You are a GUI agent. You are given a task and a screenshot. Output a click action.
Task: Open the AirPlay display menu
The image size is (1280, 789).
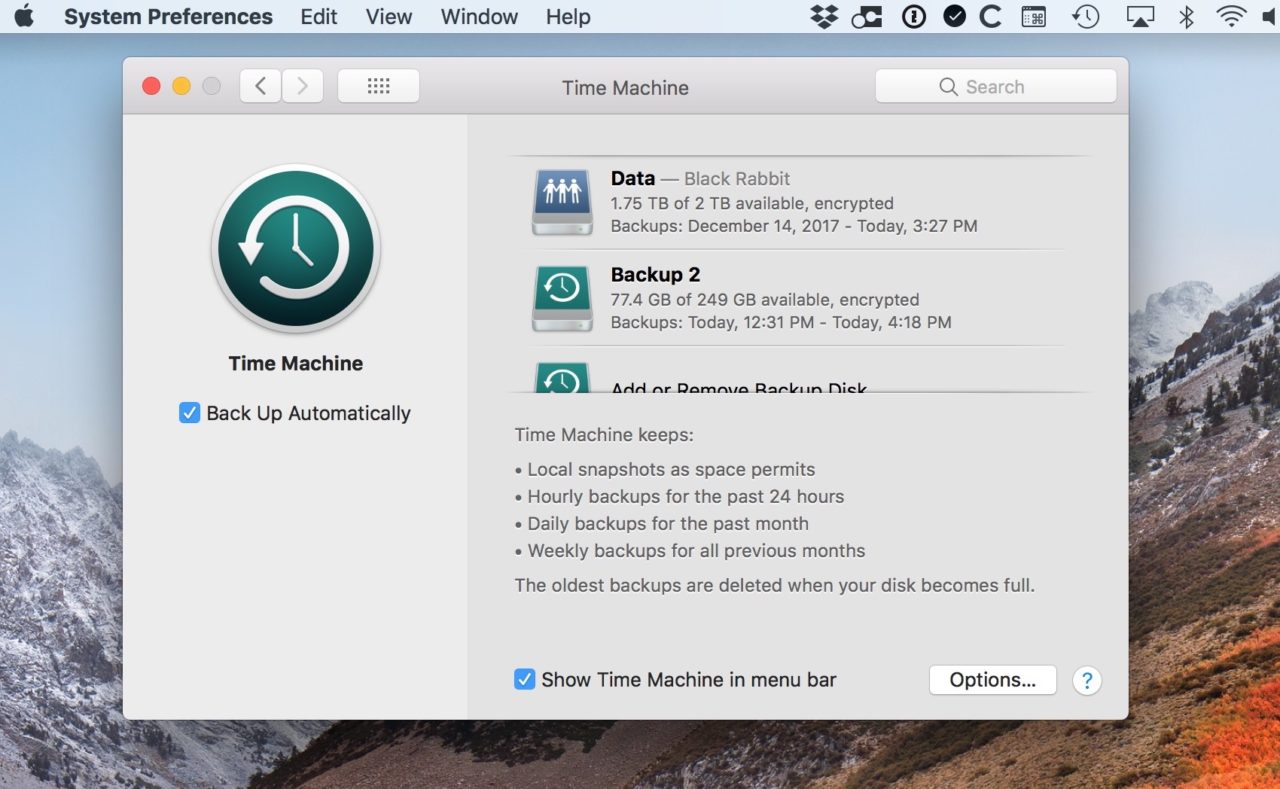pyautogui.click(x=1140, y=16)
